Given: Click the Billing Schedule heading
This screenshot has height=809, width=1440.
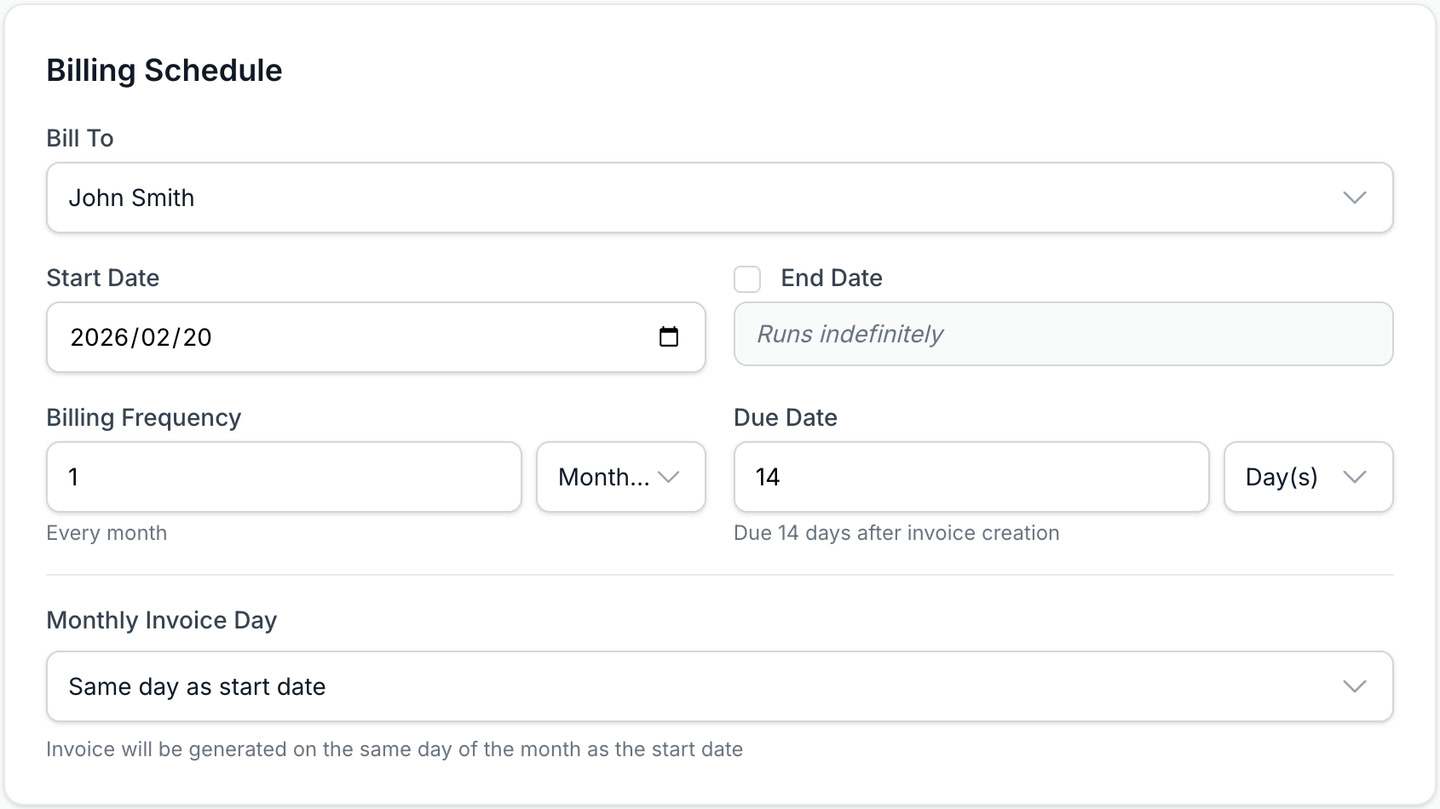Looking at the screenshot, I should pyautogui.click(x=164, y=70).
